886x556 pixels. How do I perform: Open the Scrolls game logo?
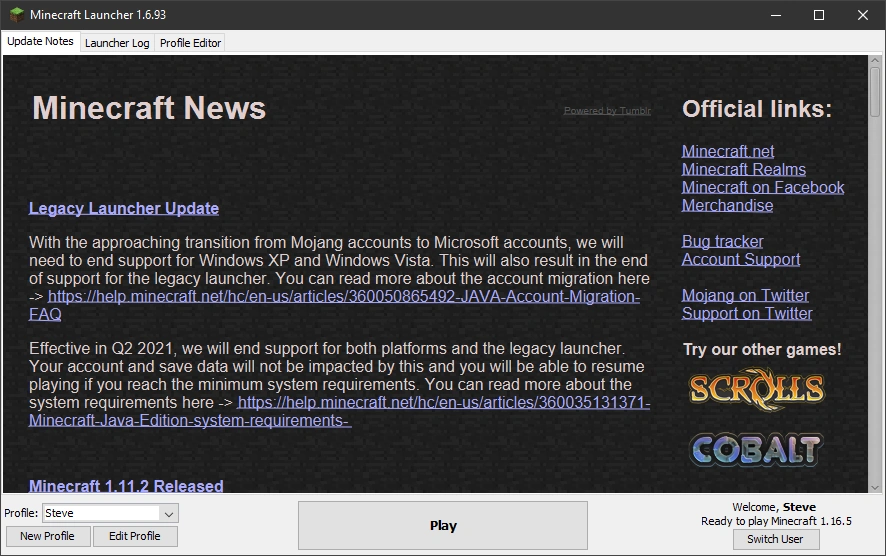pos(757,389)
